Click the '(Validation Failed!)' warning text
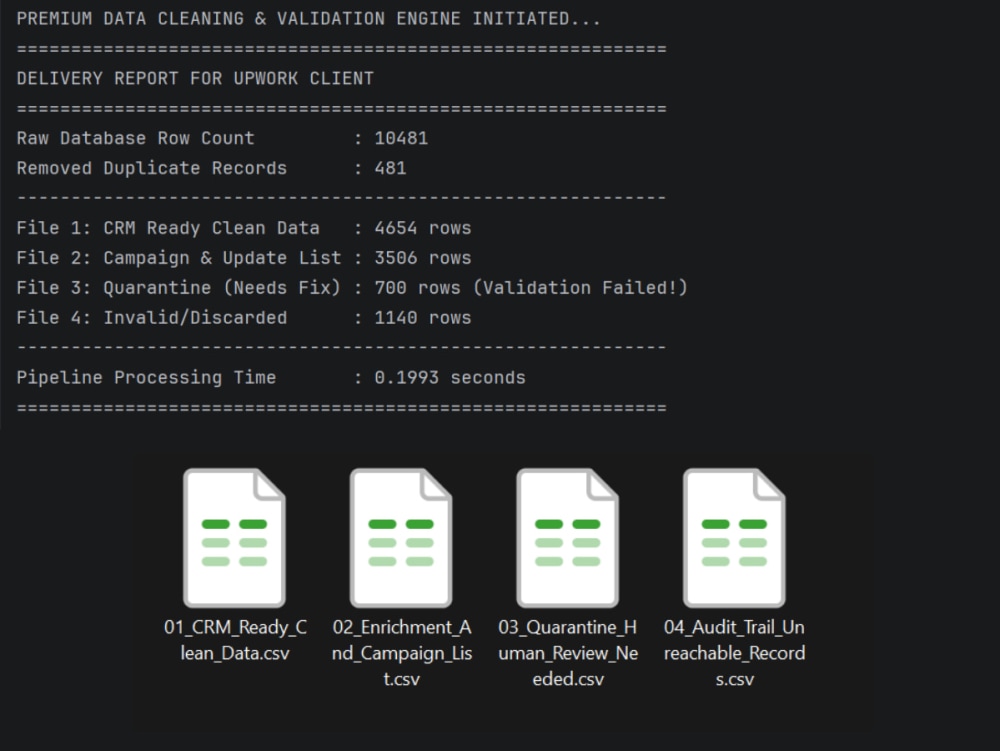 580,288
